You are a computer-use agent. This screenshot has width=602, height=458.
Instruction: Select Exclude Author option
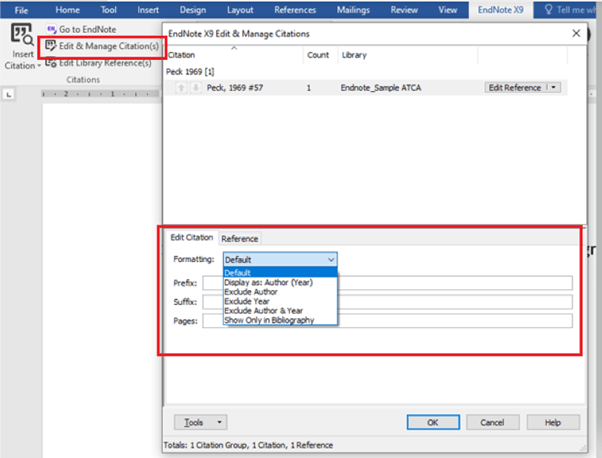pyautogui.click(x=253, y=291)
